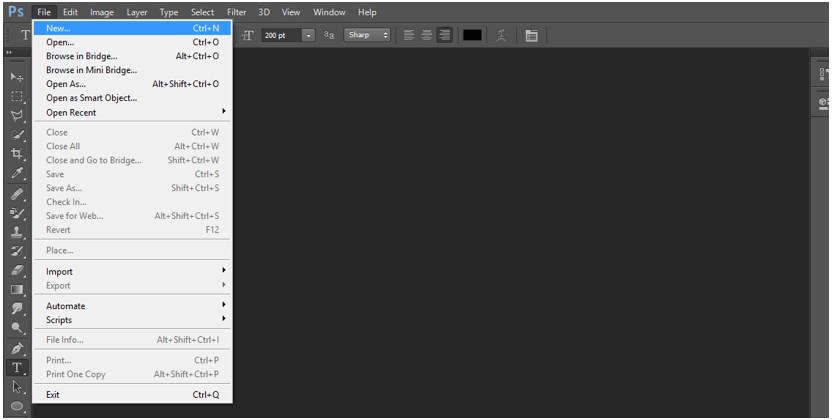Select the Smudge tool

coord(17,309)
